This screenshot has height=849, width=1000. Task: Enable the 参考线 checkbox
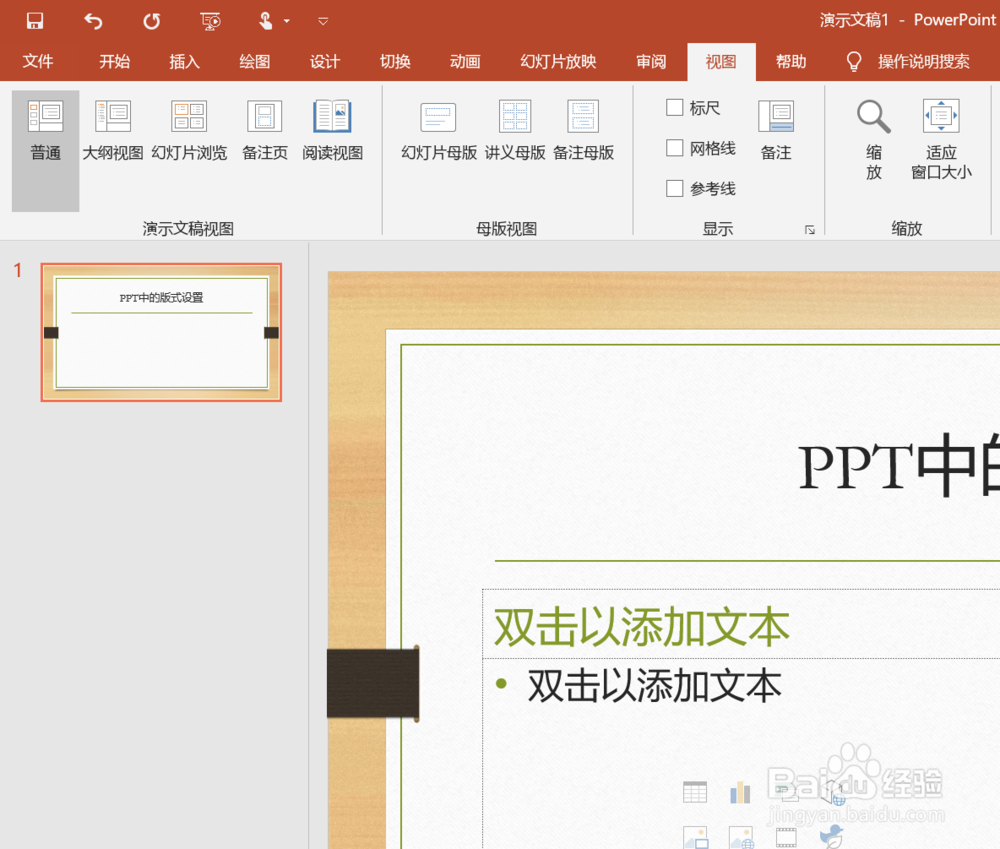(675, 188)
